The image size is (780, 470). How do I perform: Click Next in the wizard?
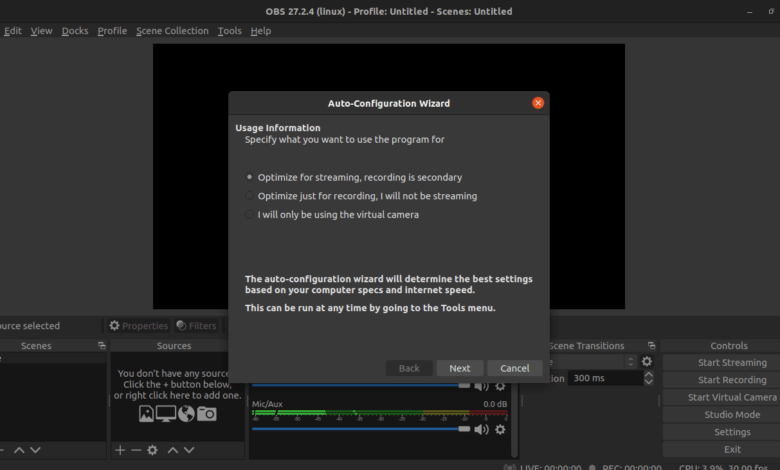click(460, 368)
